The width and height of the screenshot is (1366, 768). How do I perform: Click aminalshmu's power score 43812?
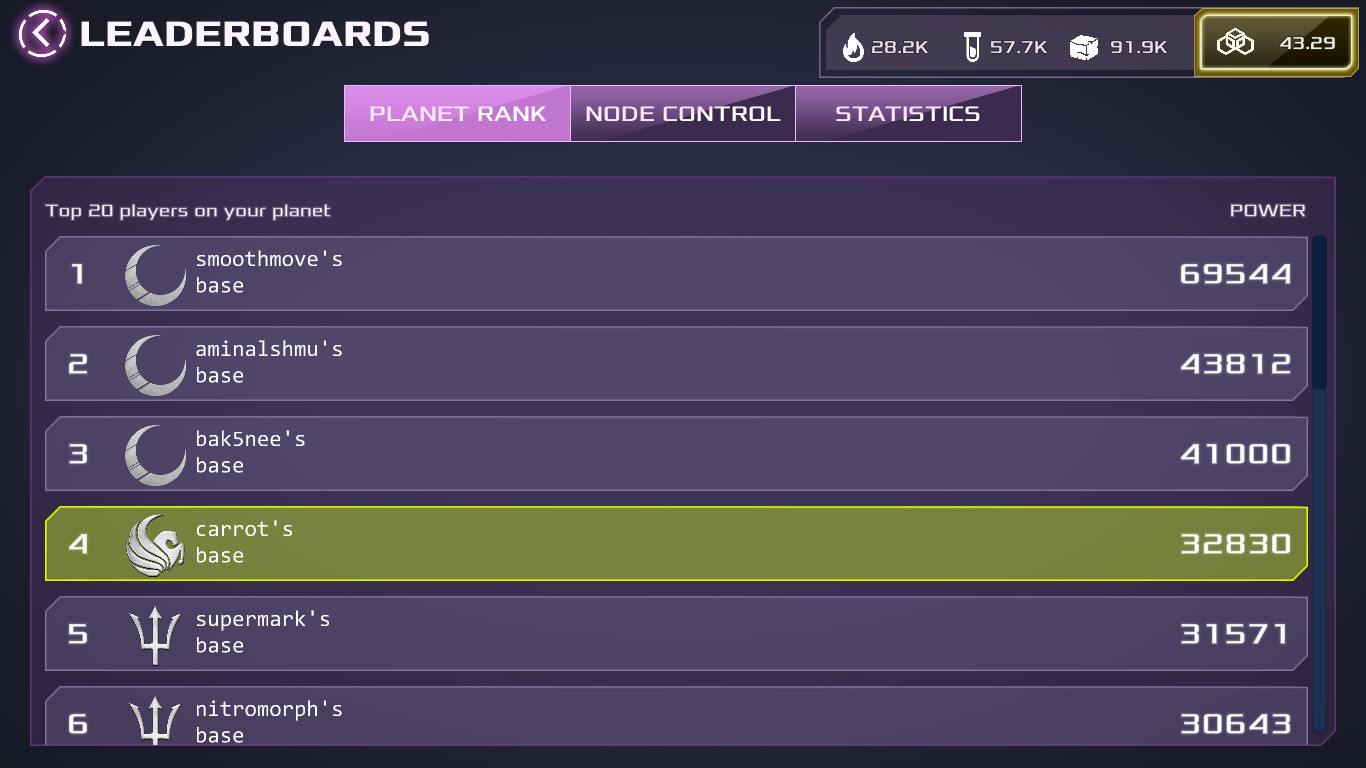(x=1236, y=364)
